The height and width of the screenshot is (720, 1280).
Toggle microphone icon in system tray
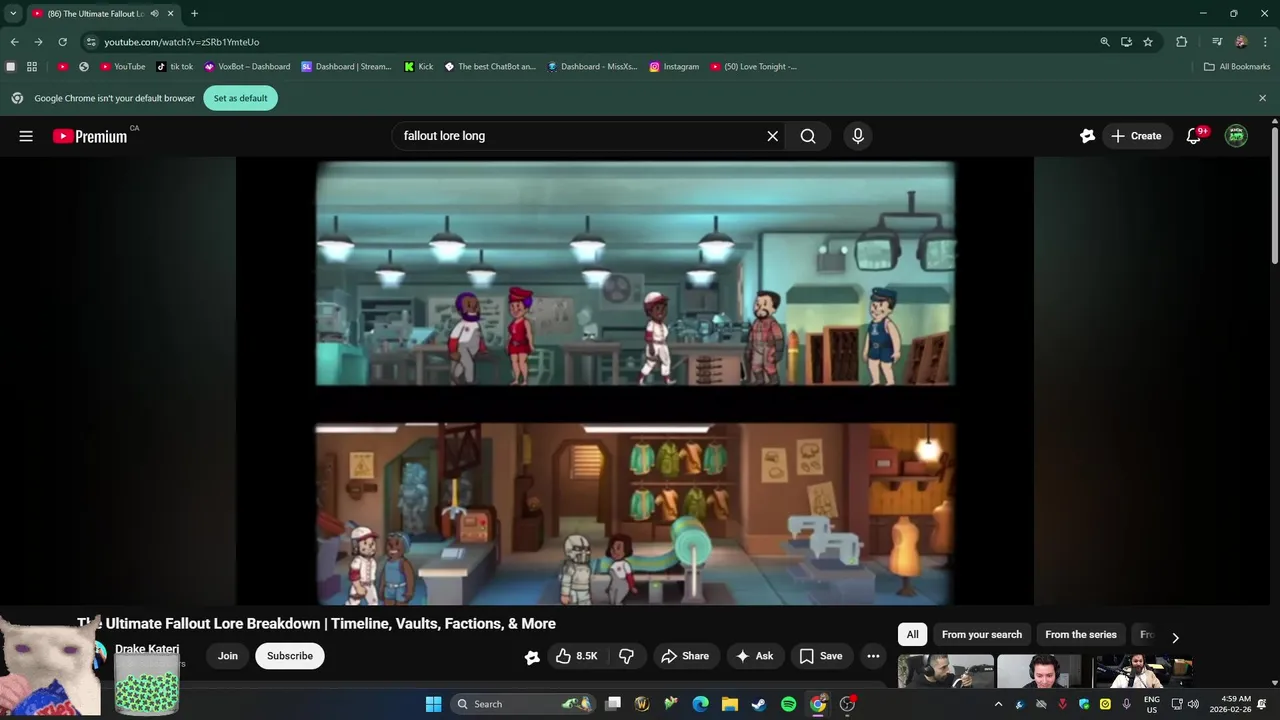1127,704
